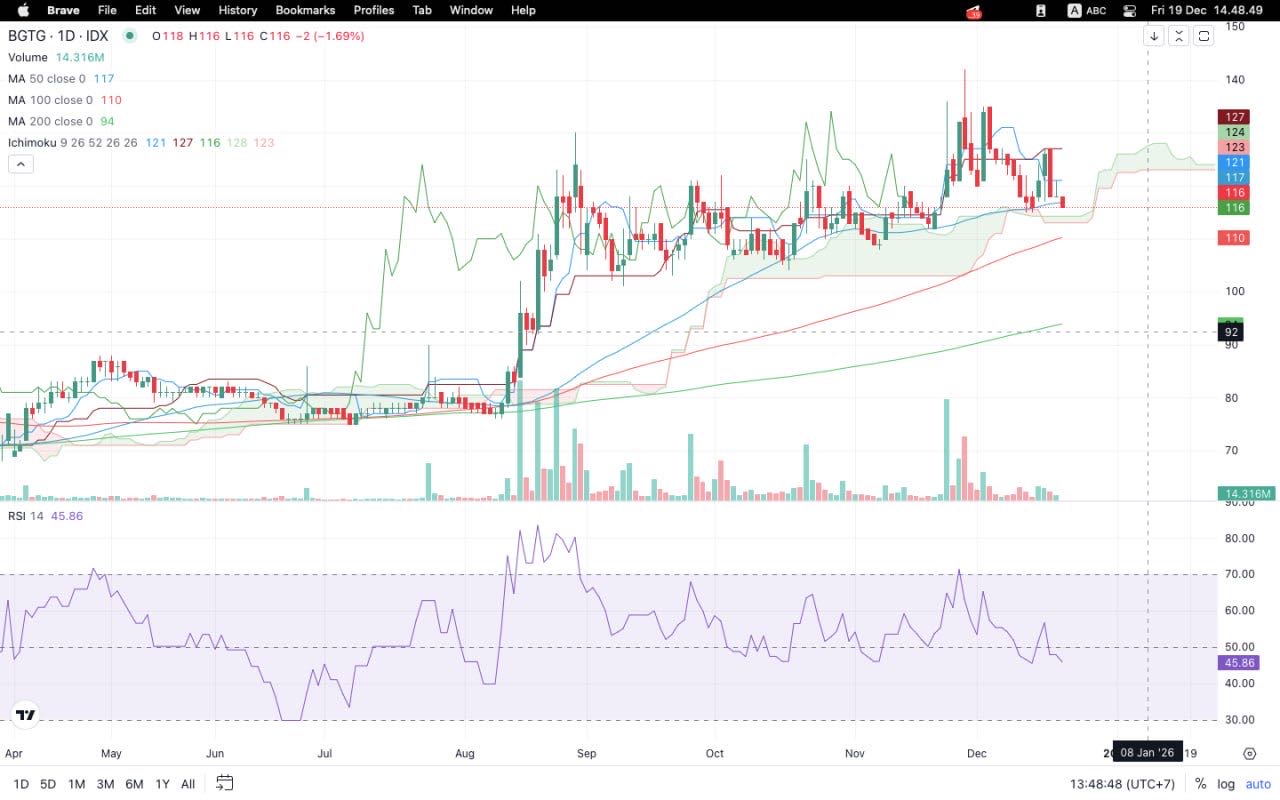Screen dimensions: 1280x800
Task: Click the TradingView logo on chart
Action: coord(25,715)
